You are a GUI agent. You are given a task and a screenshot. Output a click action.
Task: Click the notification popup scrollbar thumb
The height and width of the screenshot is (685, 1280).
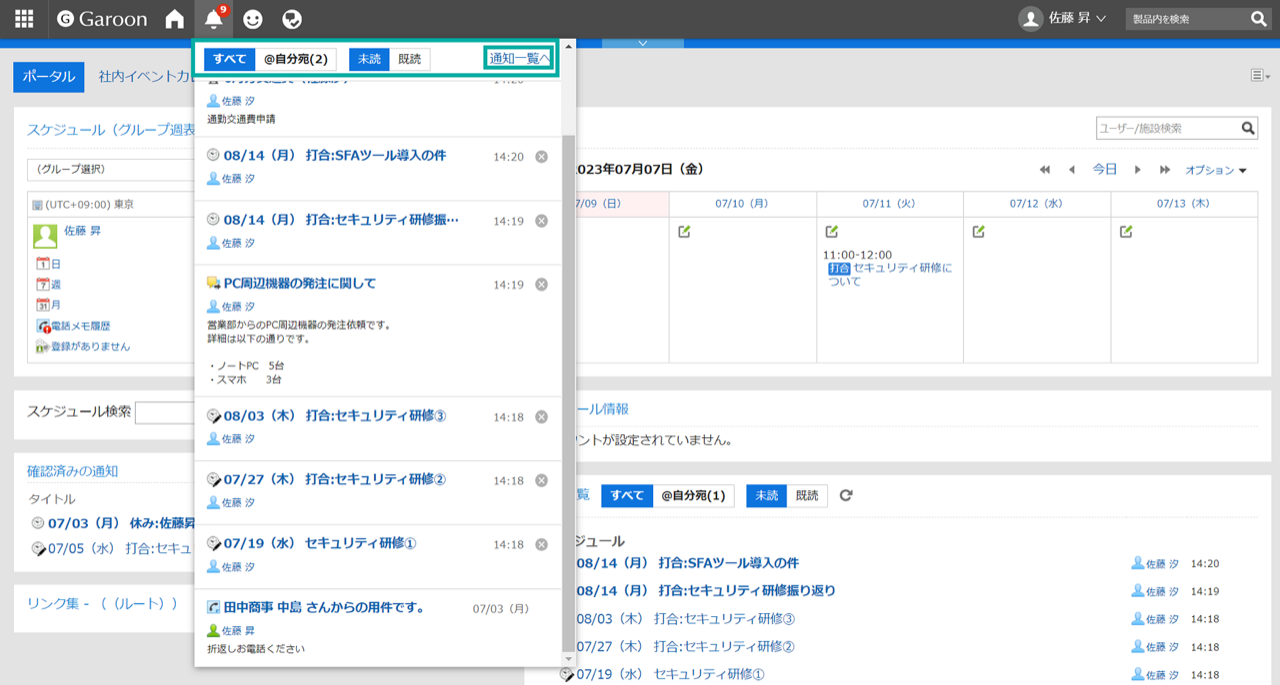(x=568, y=391)
